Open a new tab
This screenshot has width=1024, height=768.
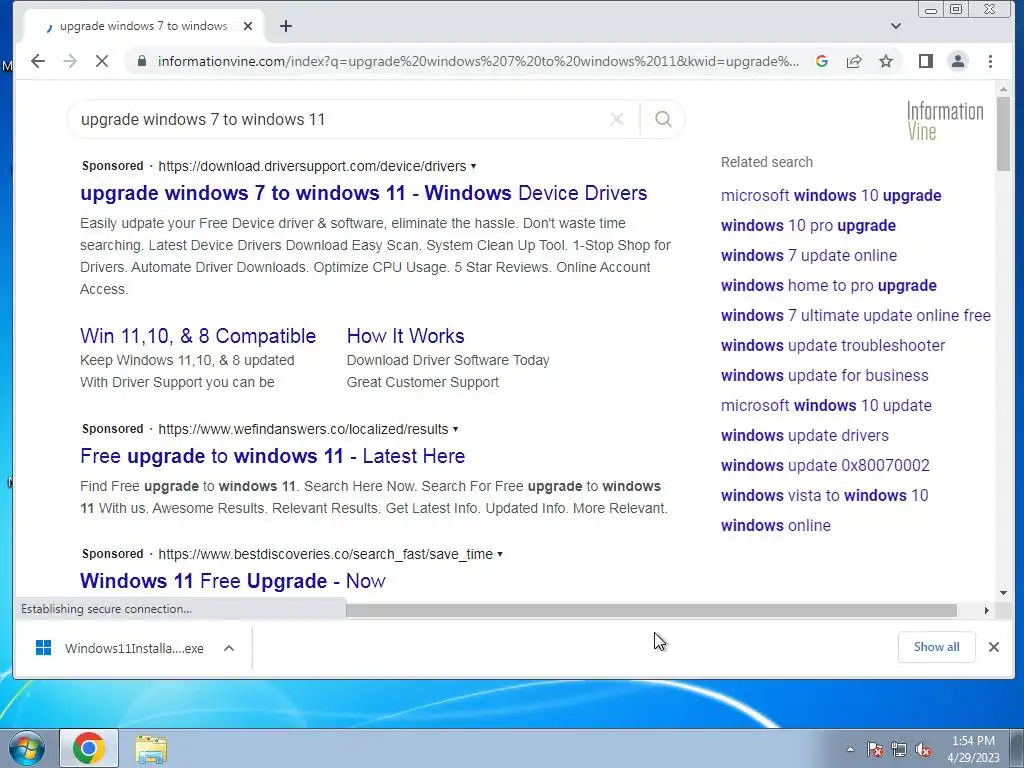click(x=286, y=26)
